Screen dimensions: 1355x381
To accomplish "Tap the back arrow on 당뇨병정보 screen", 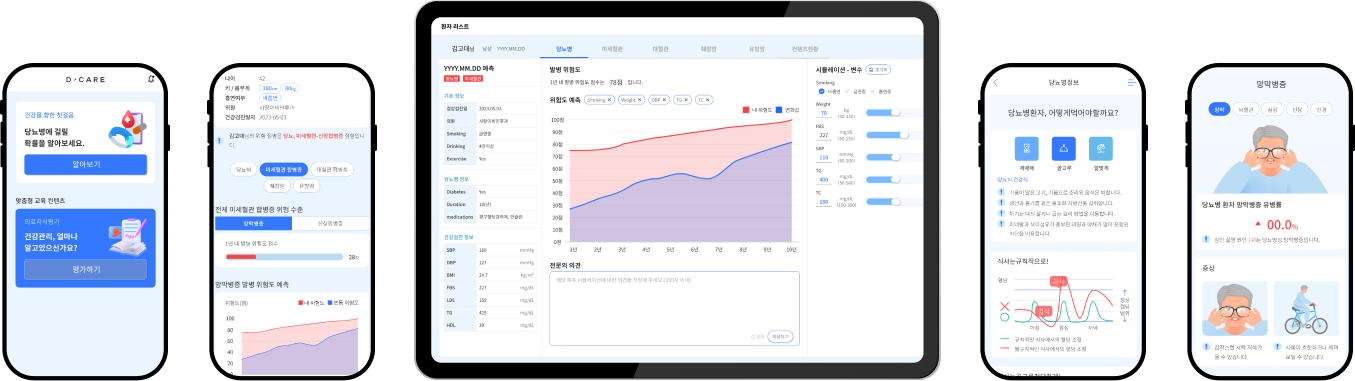I will tap(996, 82).
